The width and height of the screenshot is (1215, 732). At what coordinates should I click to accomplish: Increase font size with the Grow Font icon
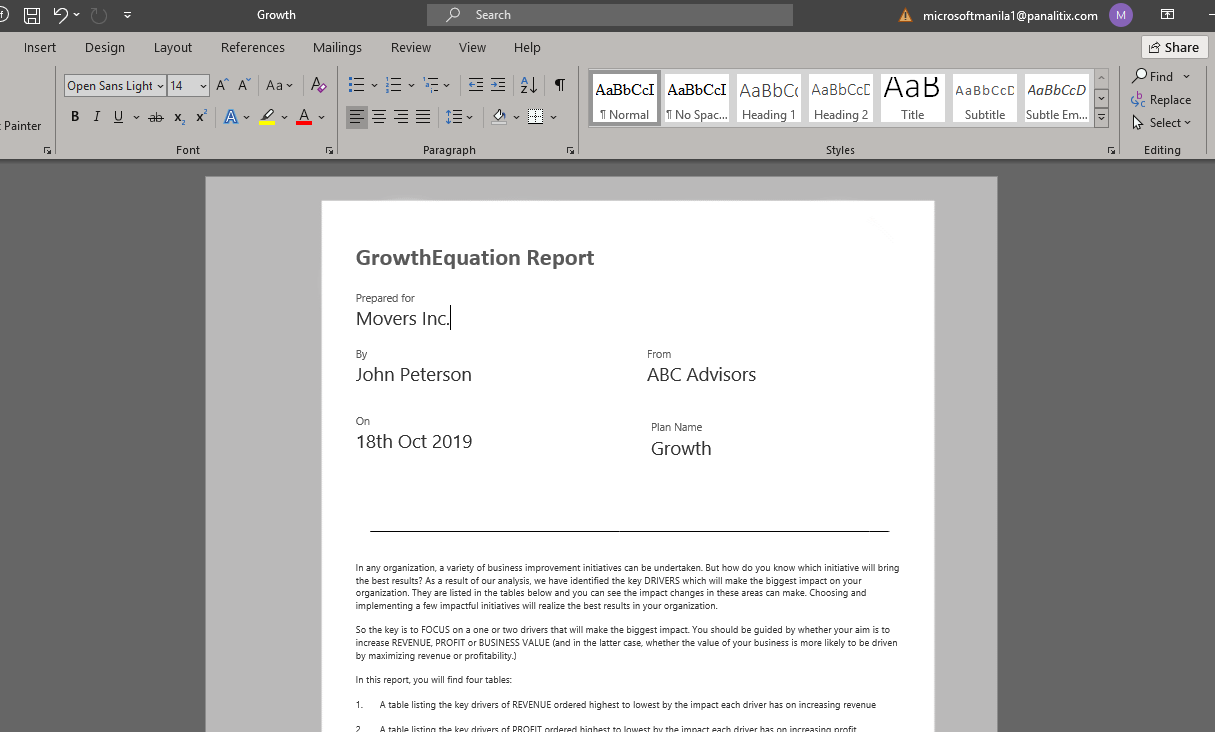coord(223,86)
